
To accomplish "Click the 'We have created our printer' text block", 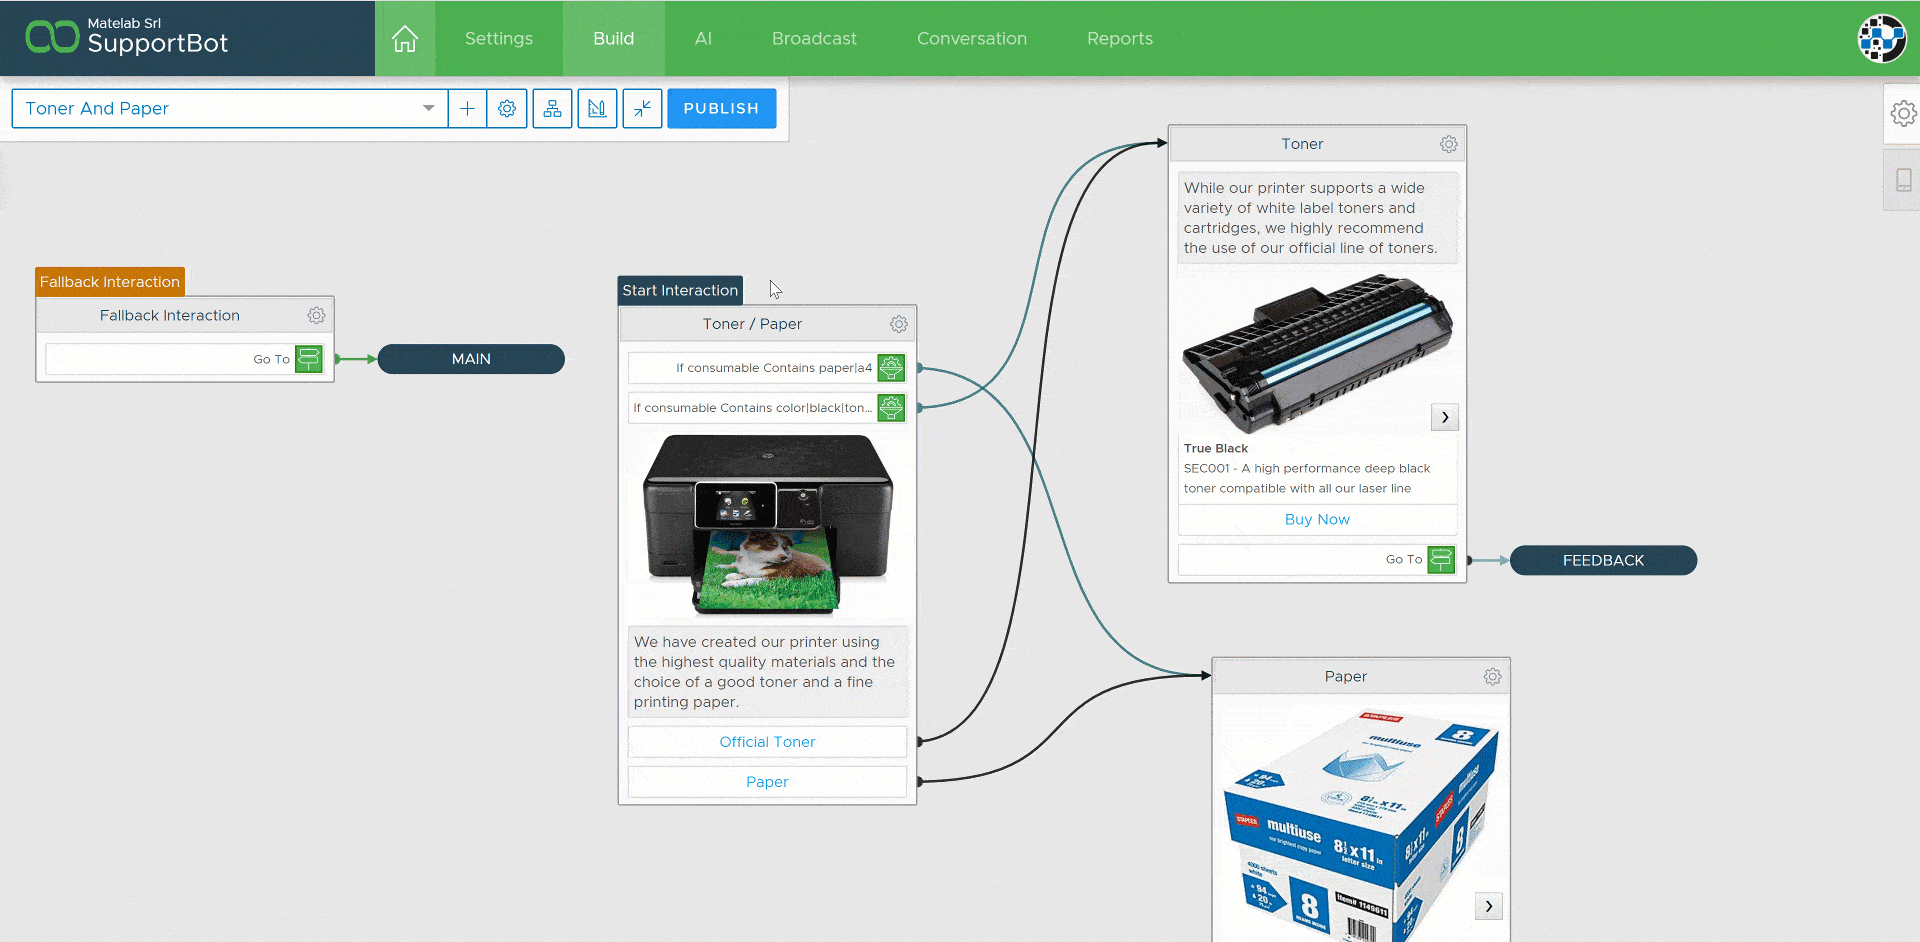I will pos(767,672).
